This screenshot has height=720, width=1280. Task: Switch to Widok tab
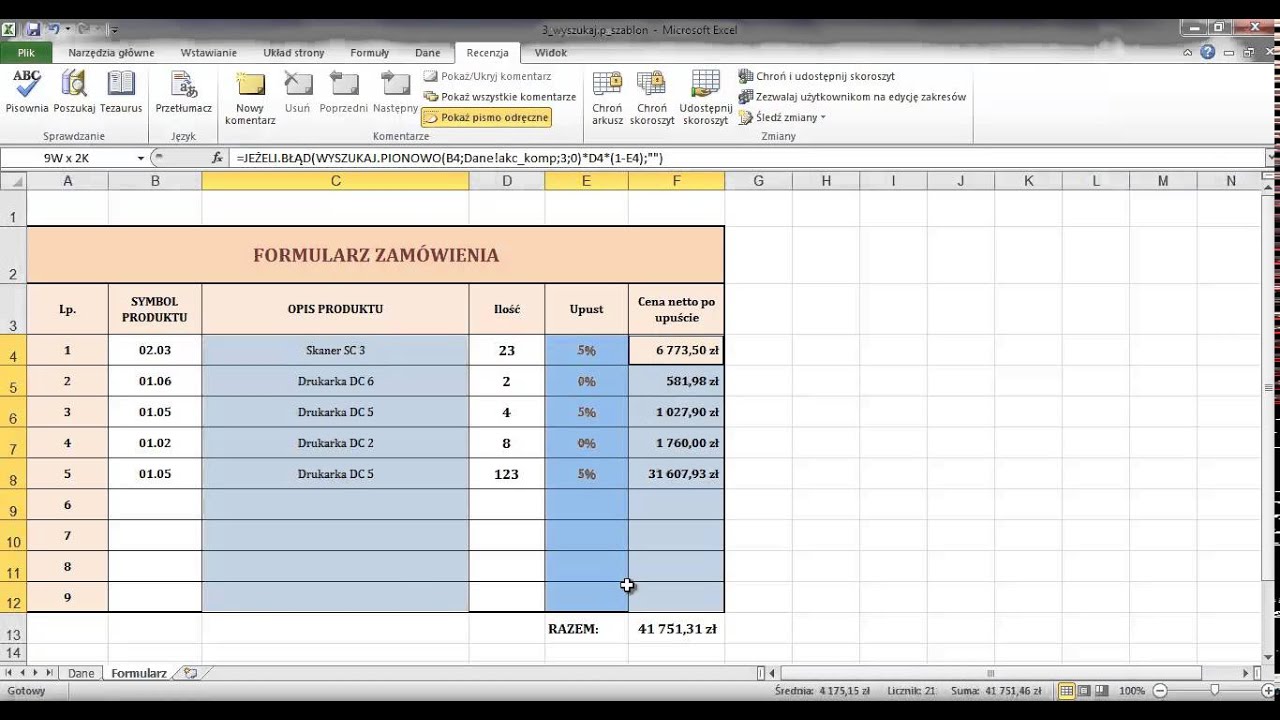[551, 53]
